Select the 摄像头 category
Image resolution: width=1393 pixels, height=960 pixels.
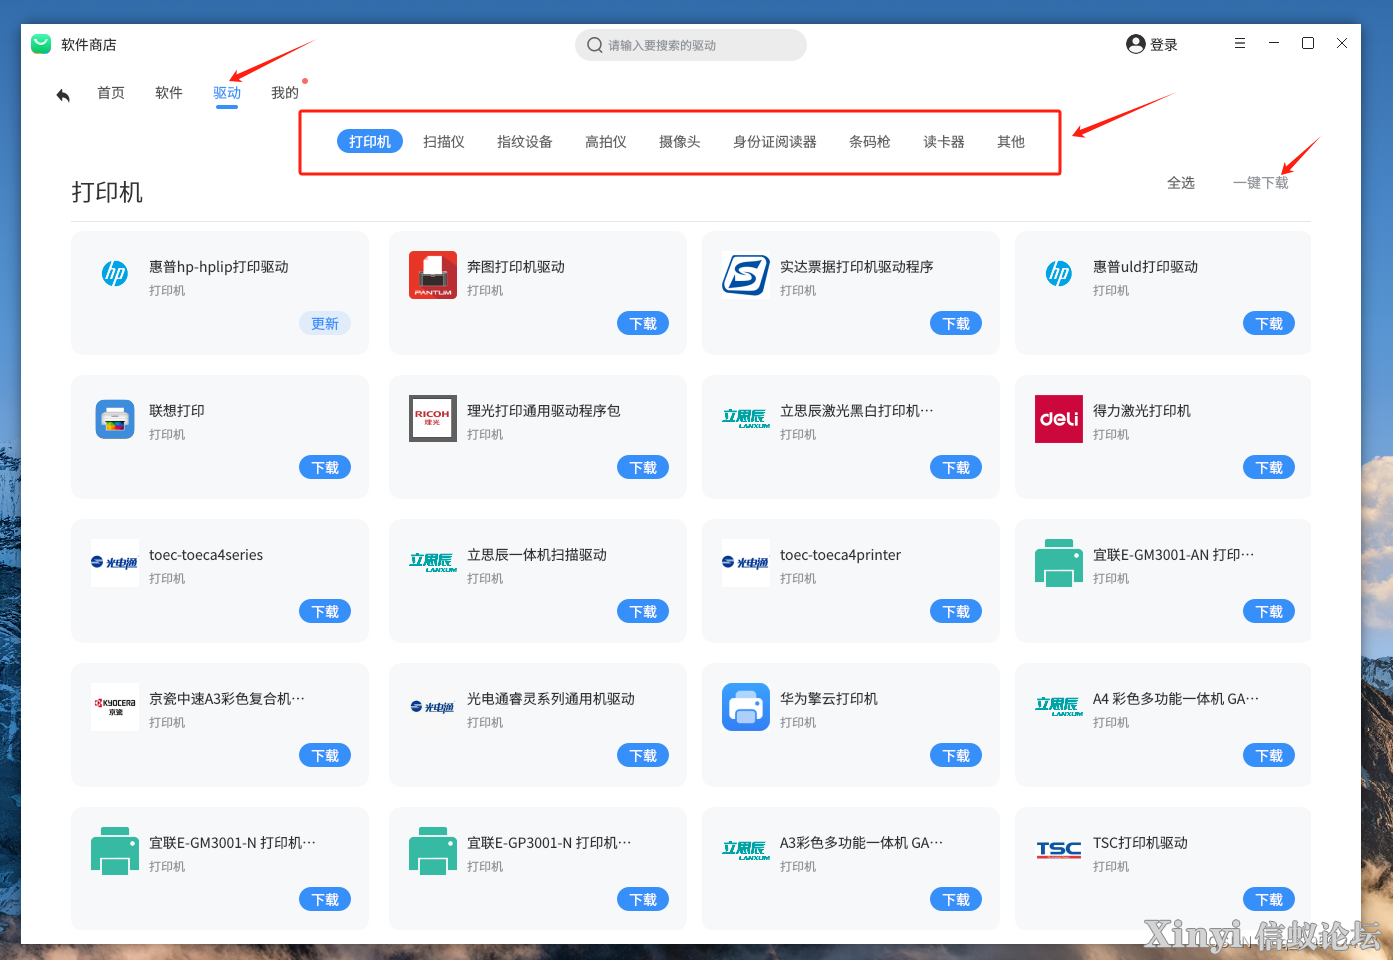[x=680, y=142]
